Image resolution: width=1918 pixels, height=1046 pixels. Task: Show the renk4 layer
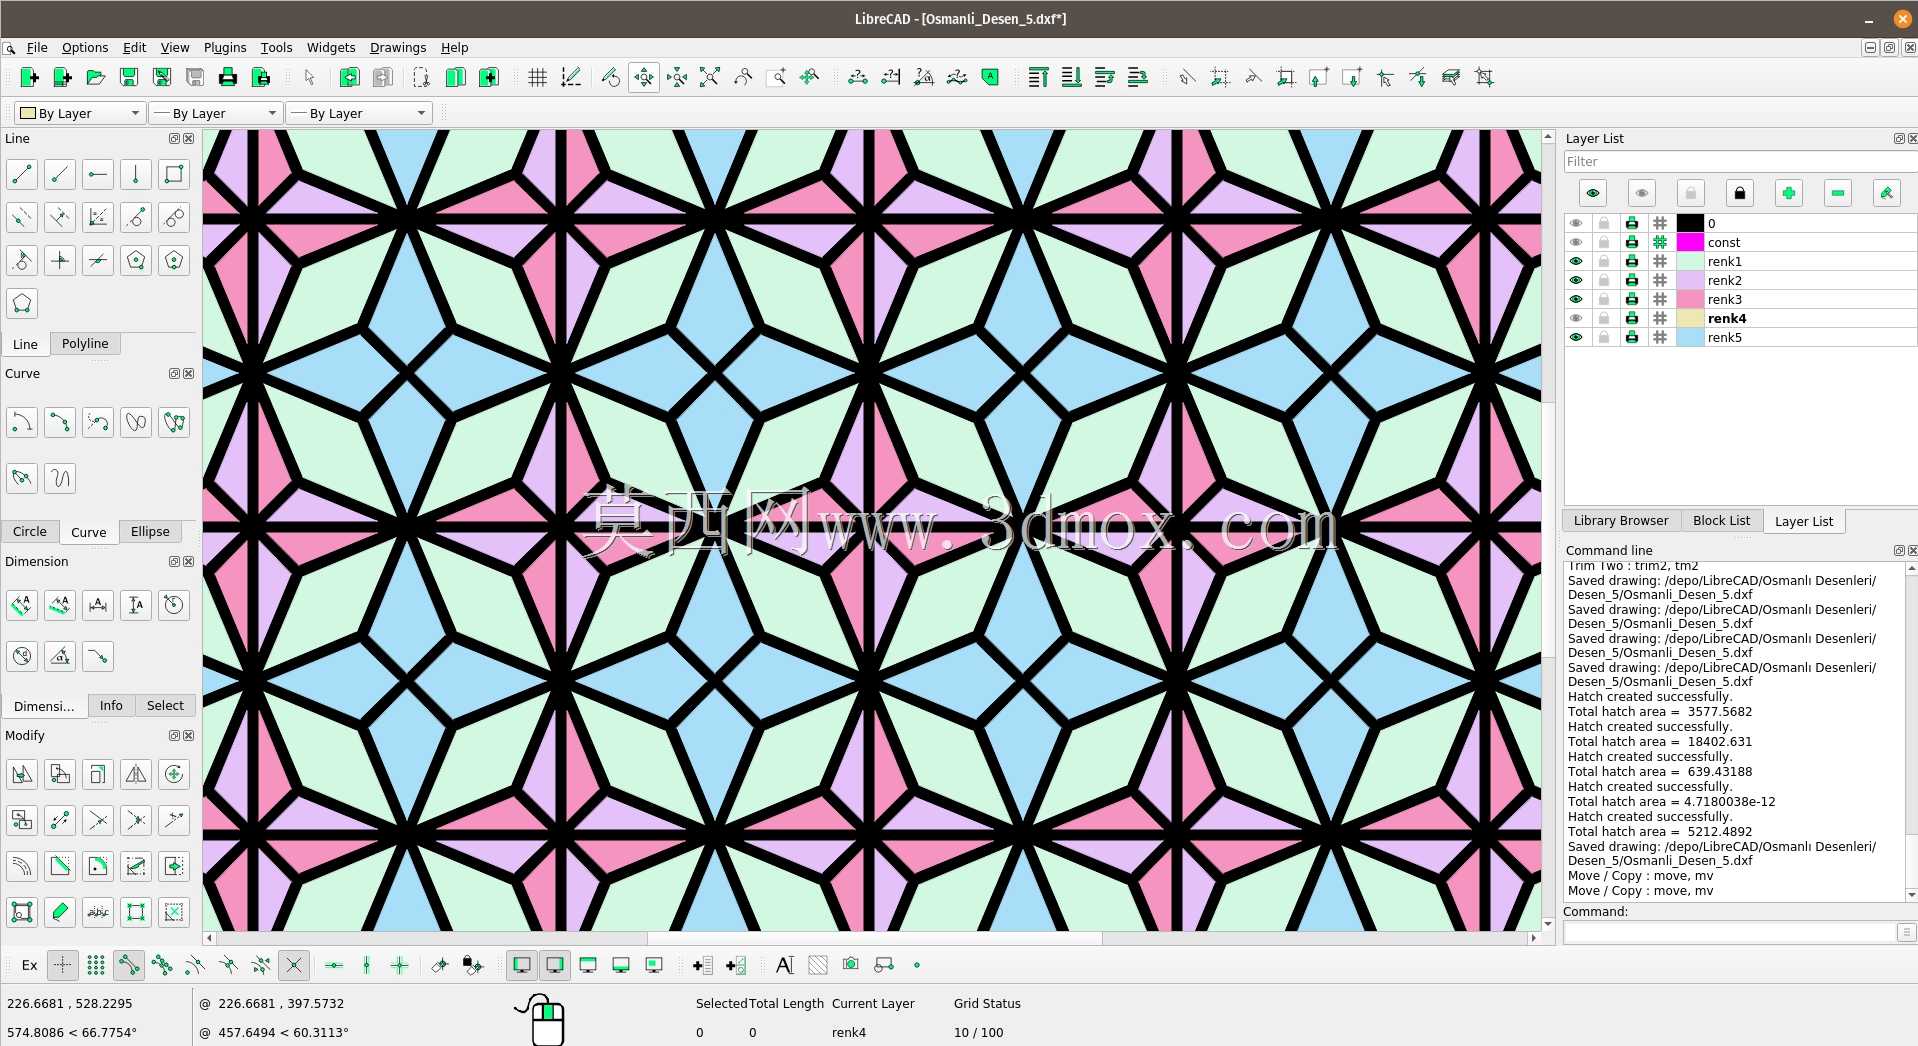point(1576,318)
